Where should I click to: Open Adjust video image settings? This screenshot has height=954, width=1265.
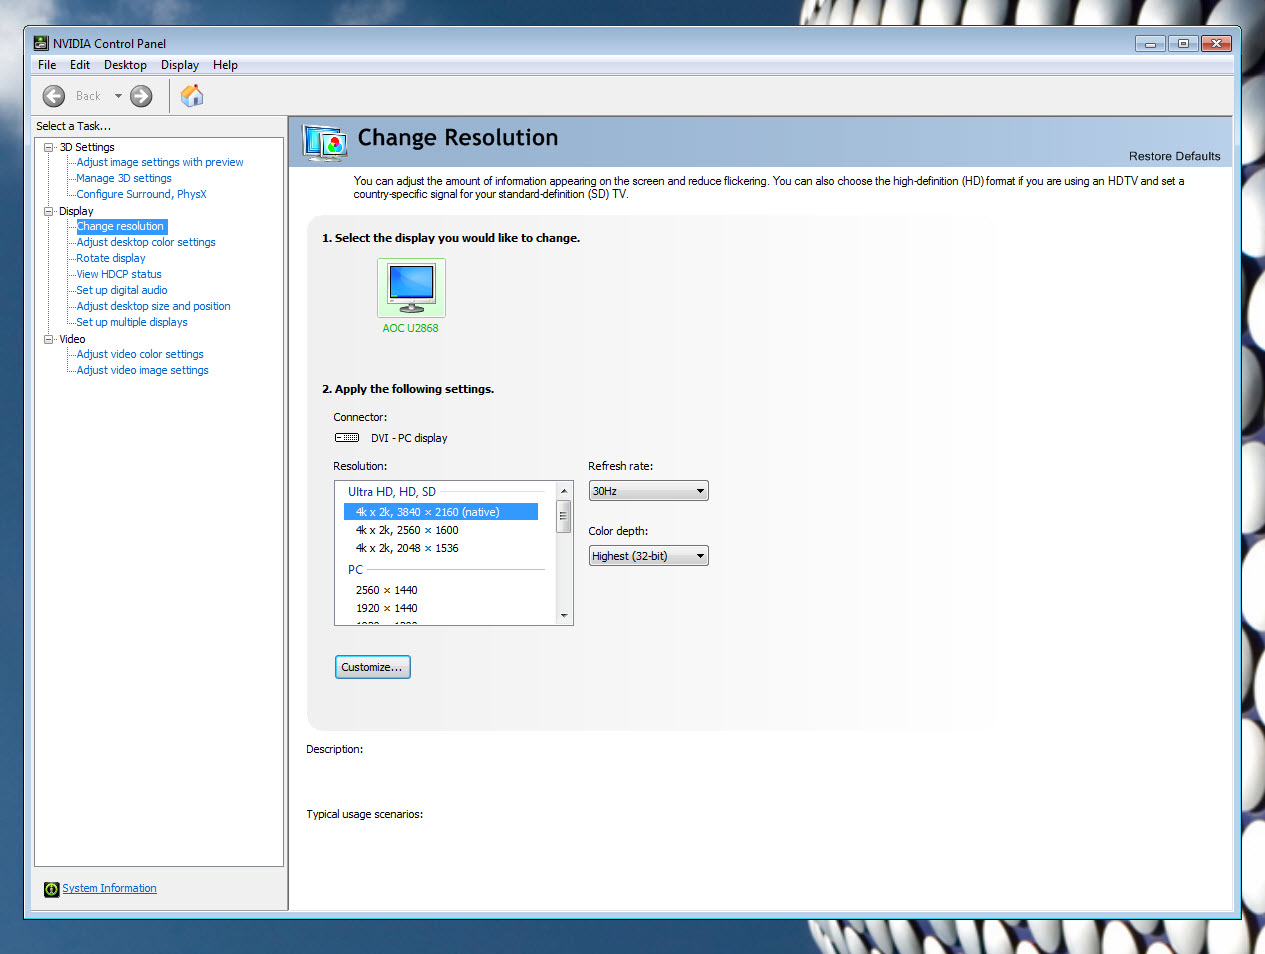[143, 370]
